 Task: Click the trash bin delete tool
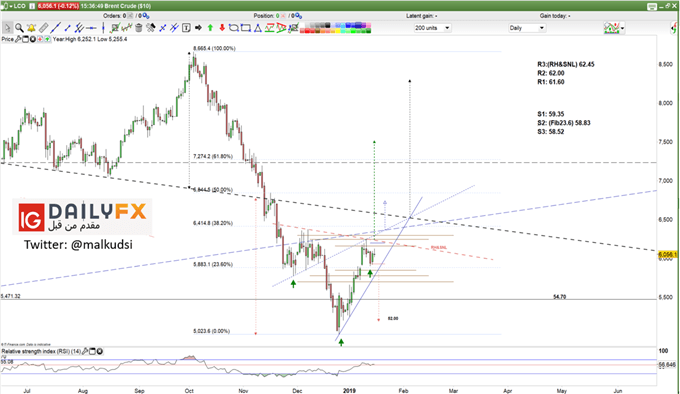click(x=139, y=28)
